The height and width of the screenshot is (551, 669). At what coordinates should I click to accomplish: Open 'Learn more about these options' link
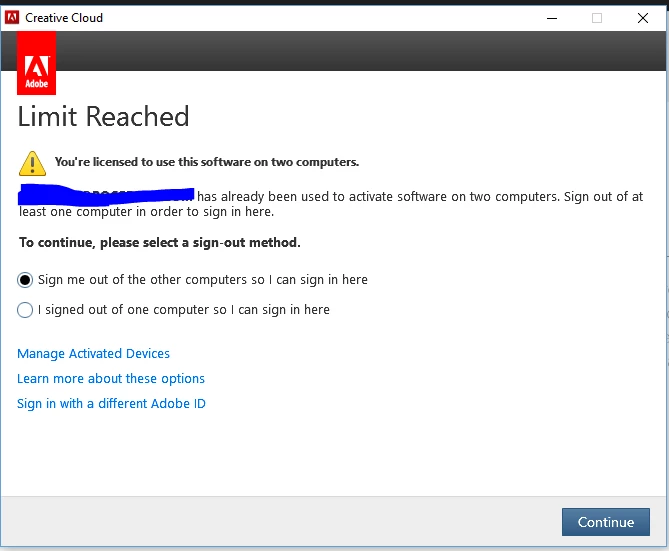coord(111,379)
